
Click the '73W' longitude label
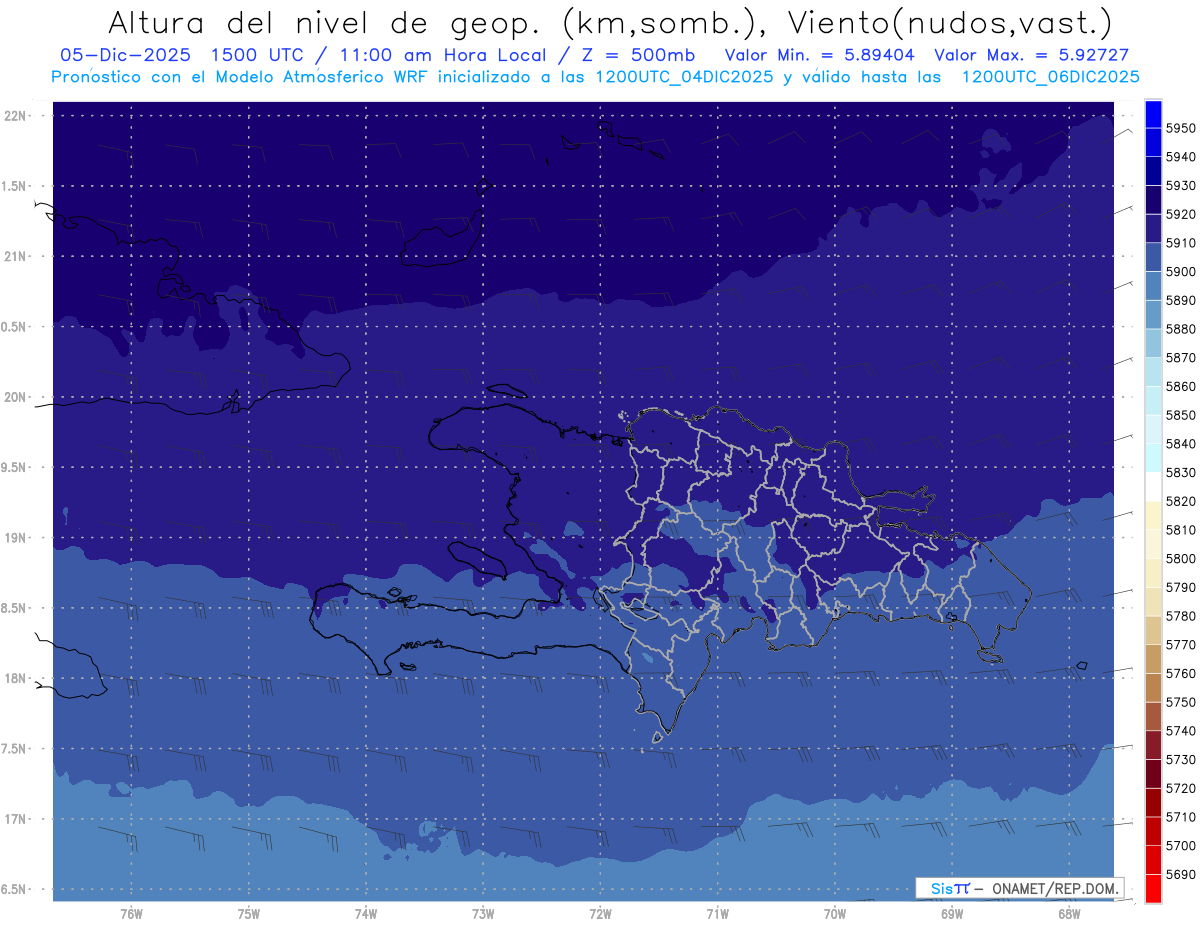[483, 914]
